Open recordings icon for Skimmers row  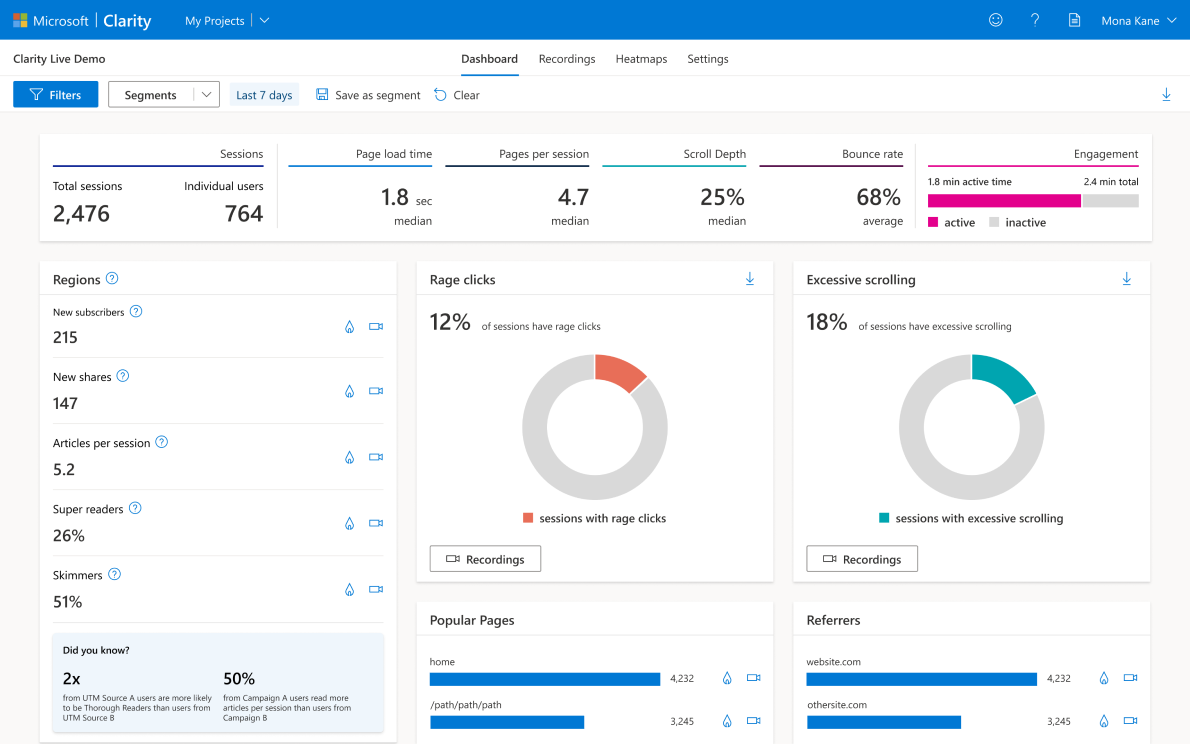point(376,590)
